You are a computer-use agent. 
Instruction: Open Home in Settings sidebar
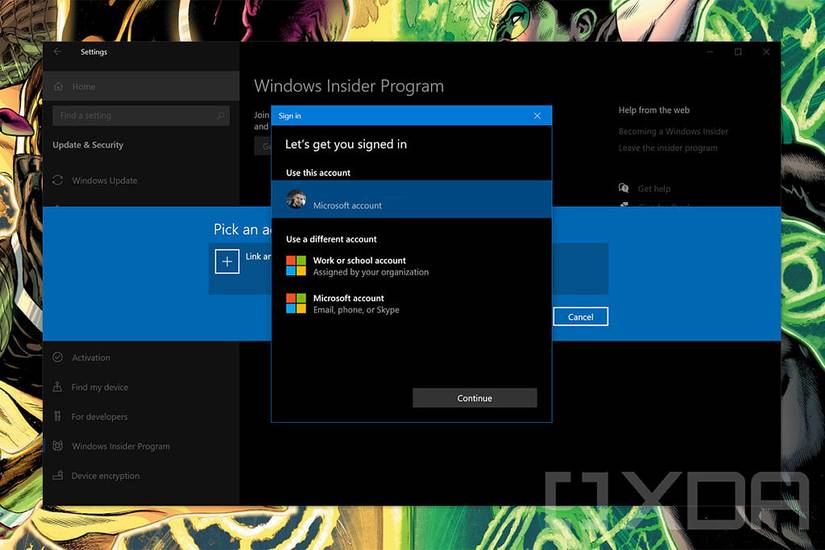141,86
